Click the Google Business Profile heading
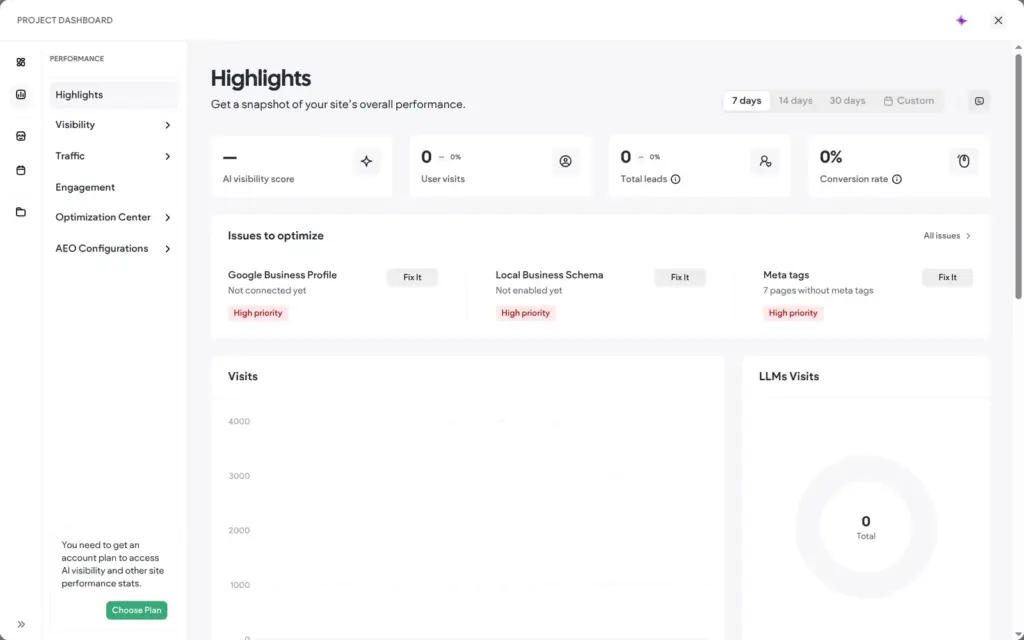This screenshot has width=1024, height=640. coord(282,275)
